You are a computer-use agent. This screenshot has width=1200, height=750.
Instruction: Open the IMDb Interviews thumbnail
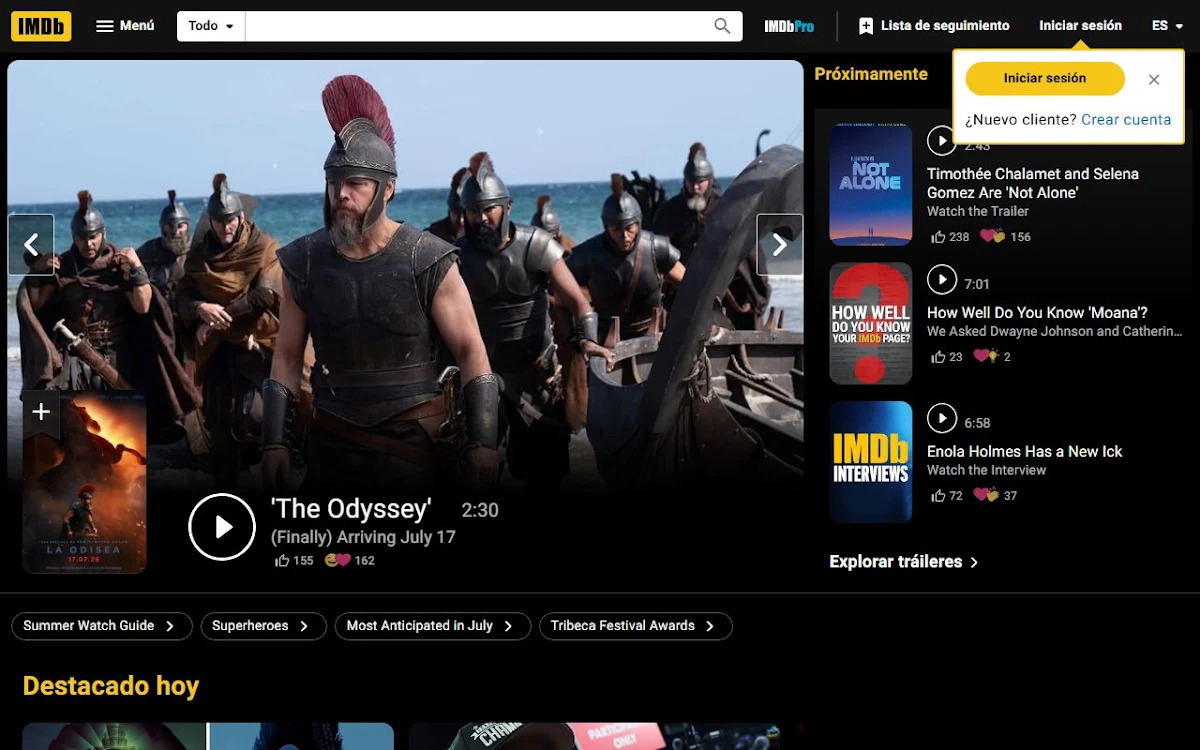tap(871, 462)
